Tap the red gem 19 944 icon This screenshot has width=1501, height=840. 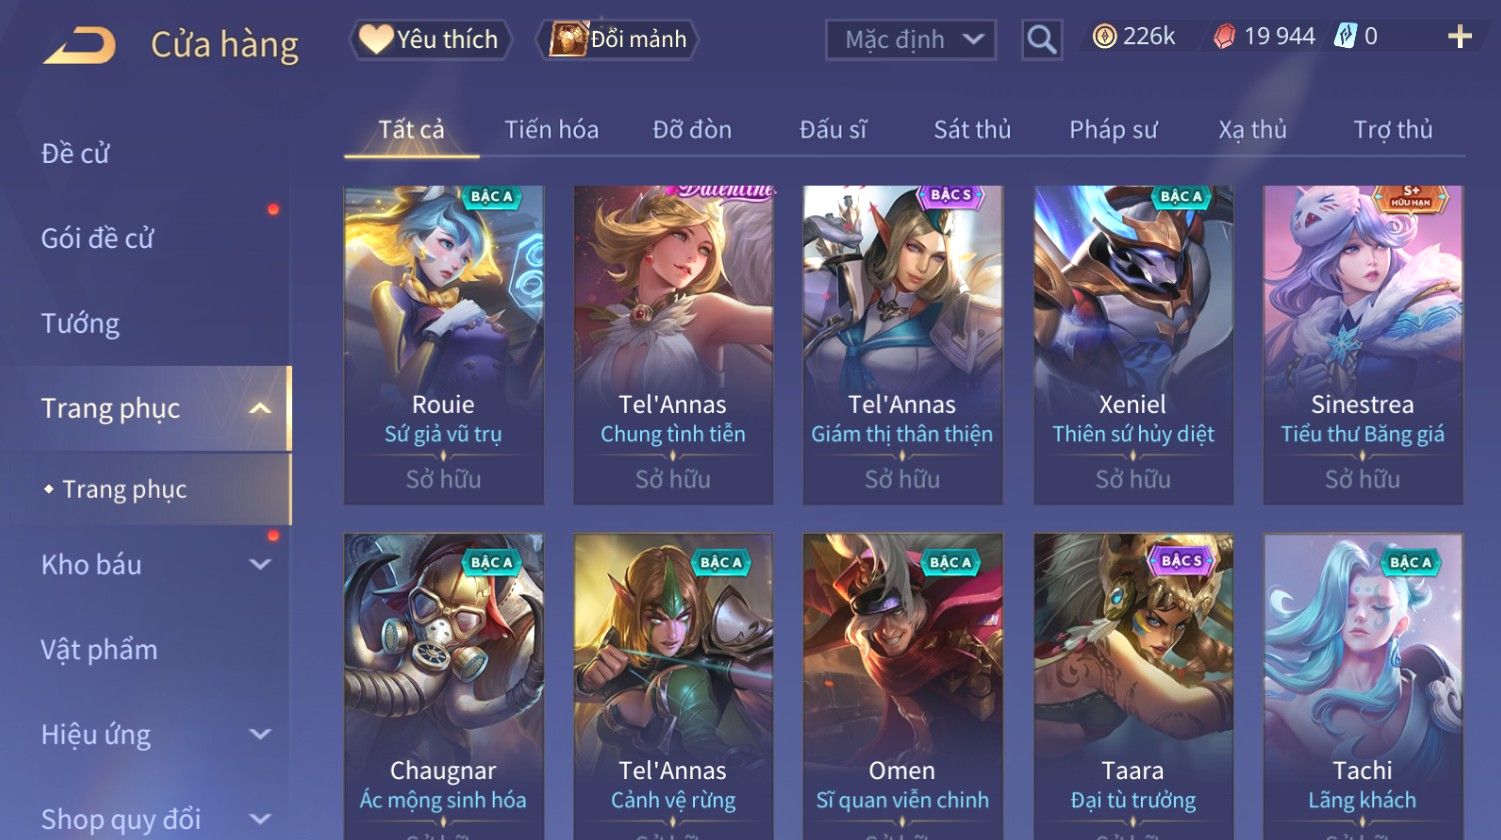[1224, 37]
